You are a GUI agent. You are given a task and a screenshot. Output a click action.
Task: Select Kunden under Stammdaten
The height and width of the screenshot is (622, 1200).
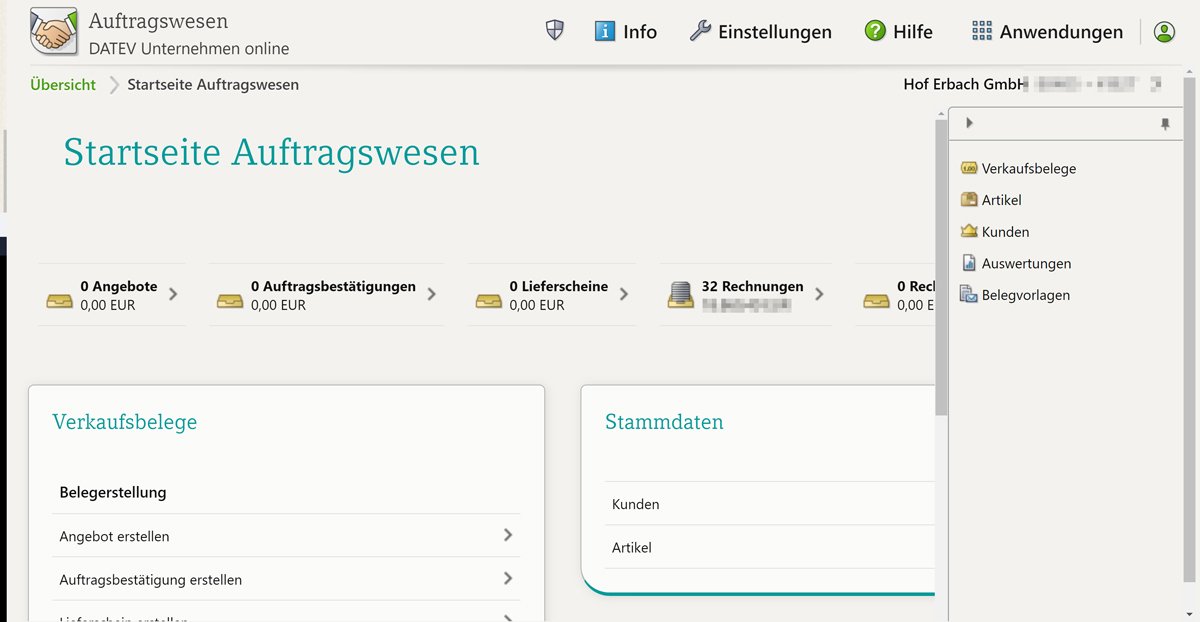tap(636, 504)
